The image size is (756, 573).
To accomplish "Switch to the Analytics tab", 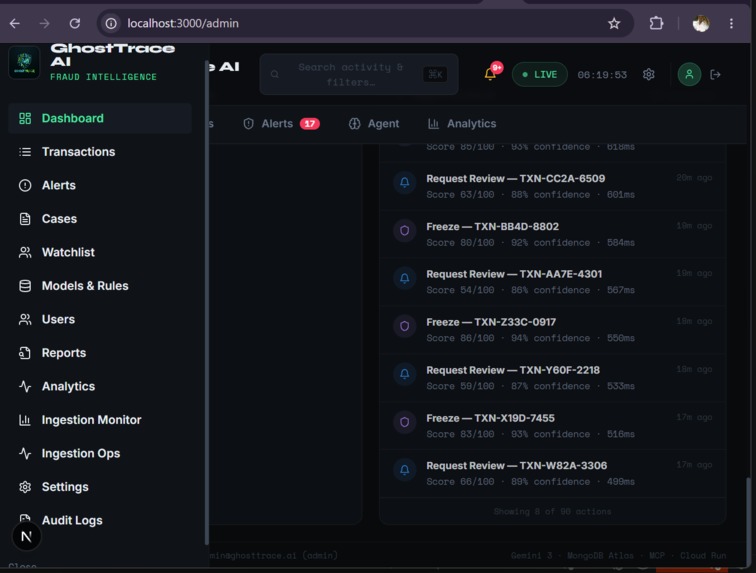I will (462, 124).
